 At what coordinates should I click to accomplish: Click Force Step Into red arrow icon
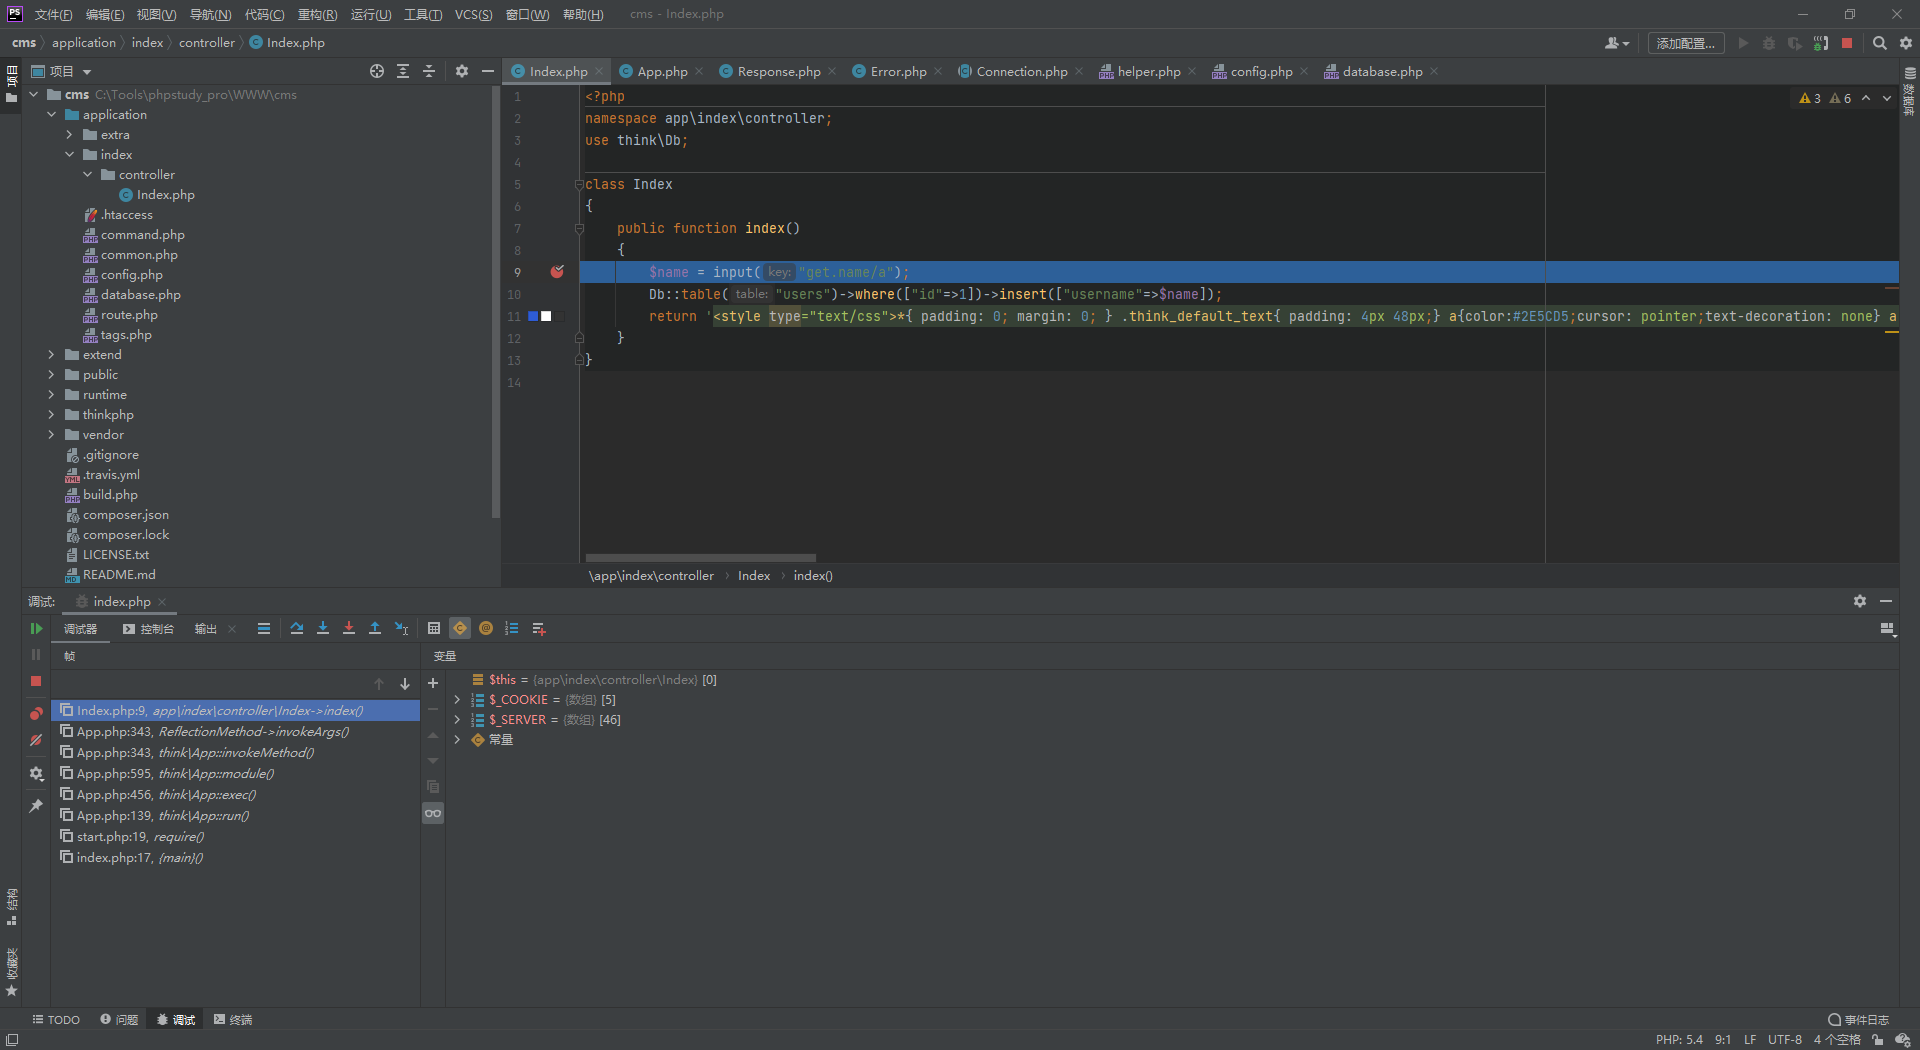[x=349, y=629]
